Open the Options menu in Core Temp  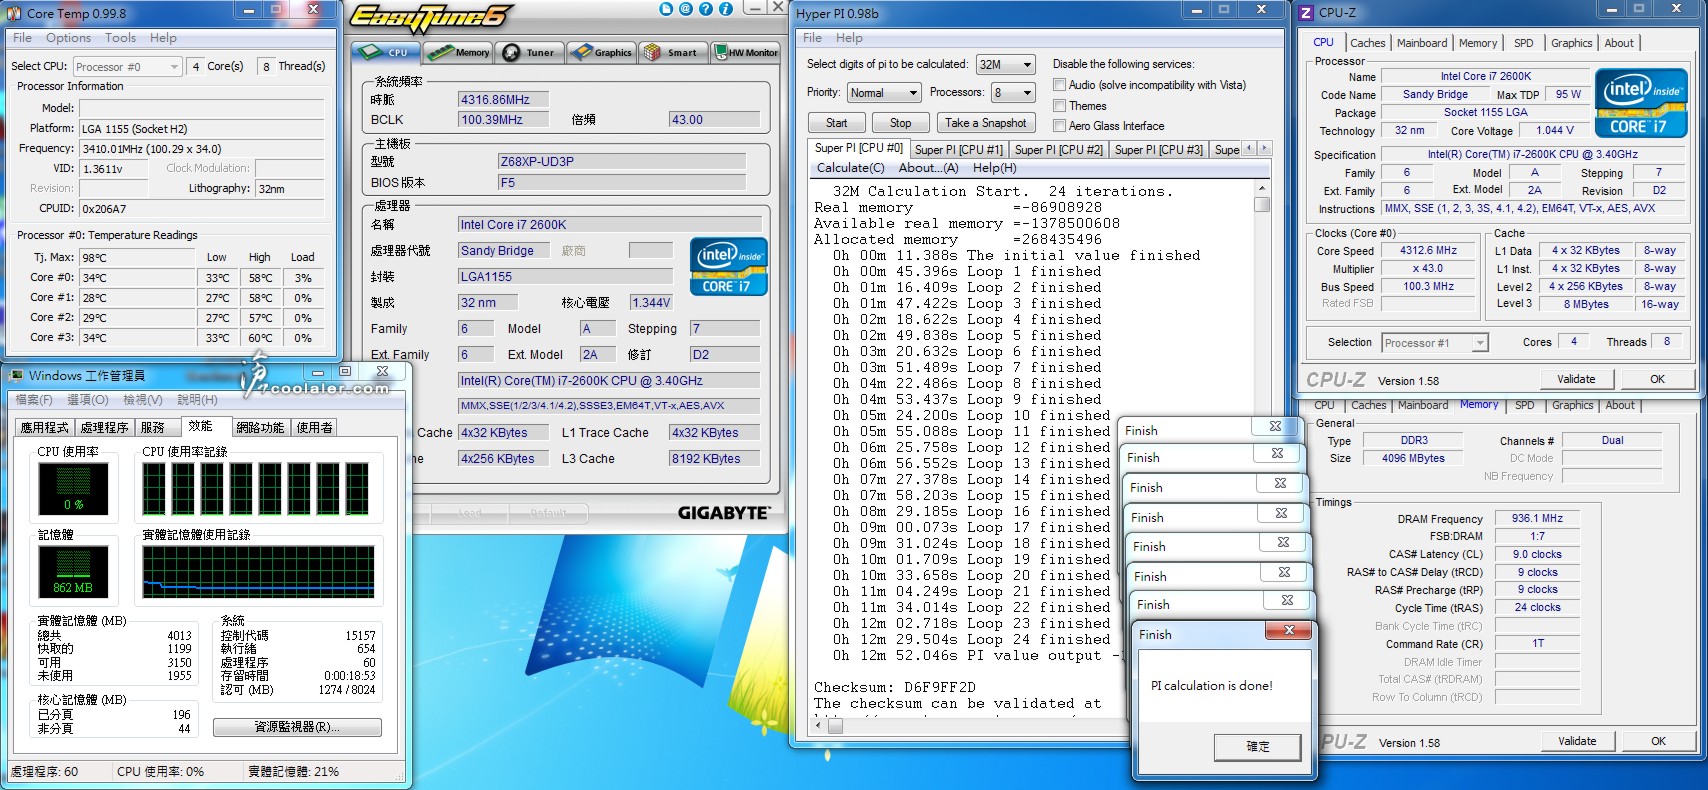click(x=68, y=38)
